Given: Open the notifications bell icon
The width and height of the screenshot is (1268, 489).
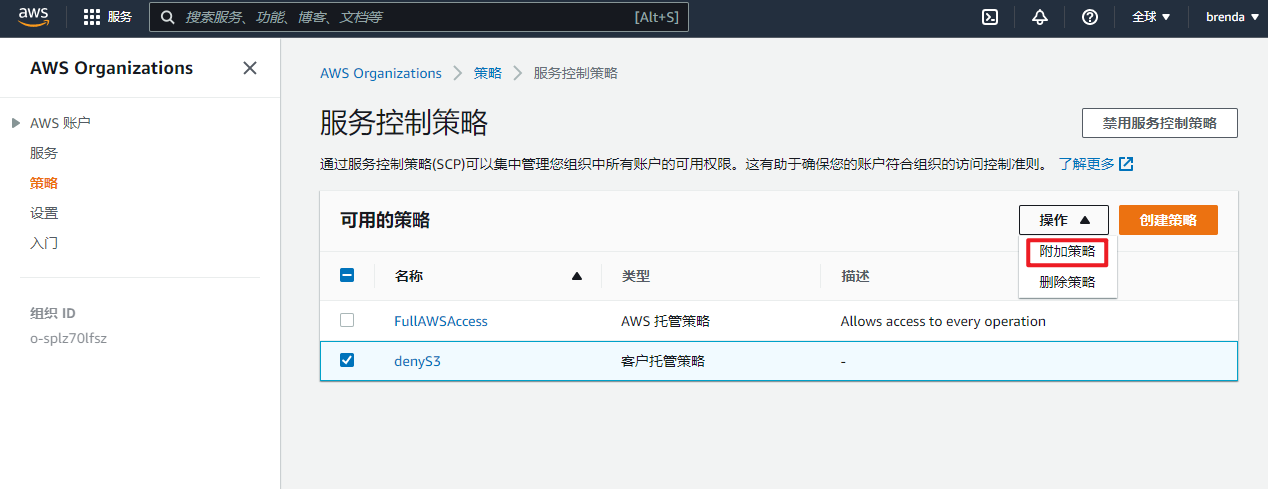Looking at the screenshot, I should pos(1040,17).
